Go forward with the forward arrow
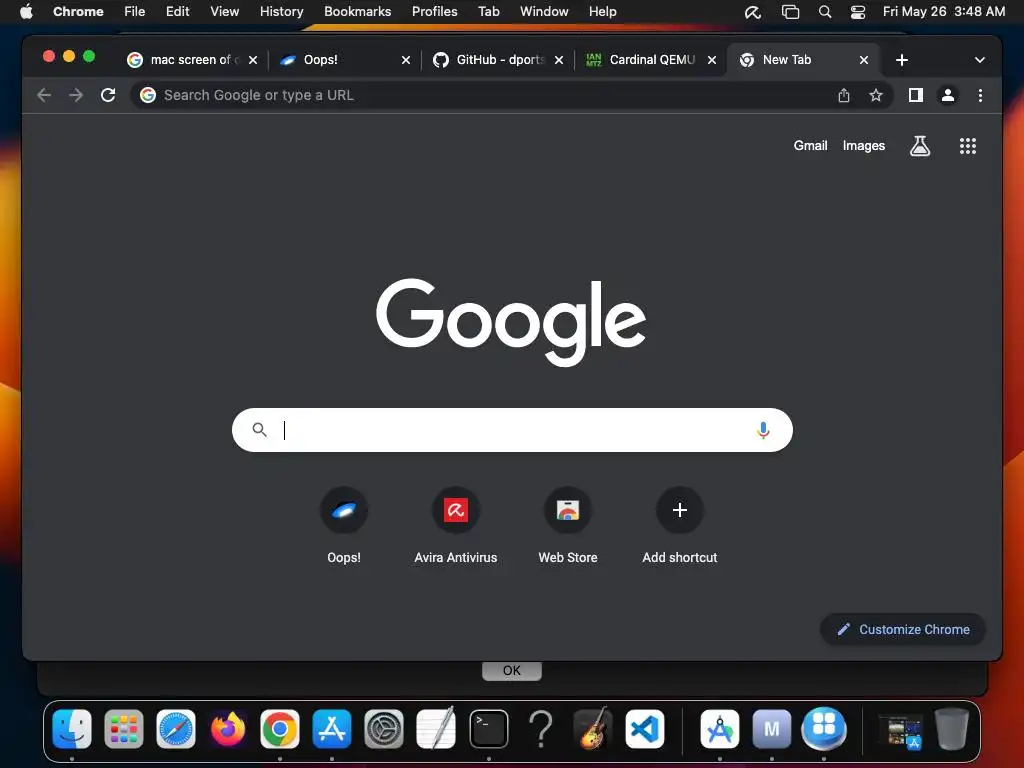Screen dimensions: 1024x768 click(x=76, y=95)
